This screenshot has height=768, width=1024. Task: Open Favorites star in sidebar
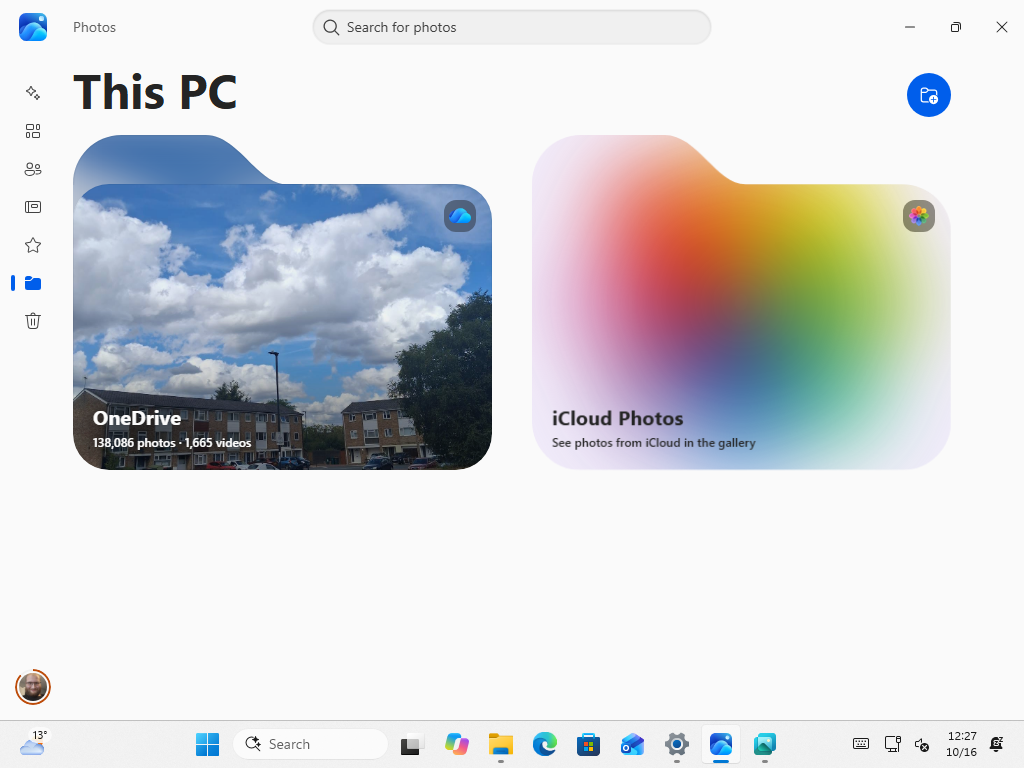pyautogui.click(x=33, y=246)
